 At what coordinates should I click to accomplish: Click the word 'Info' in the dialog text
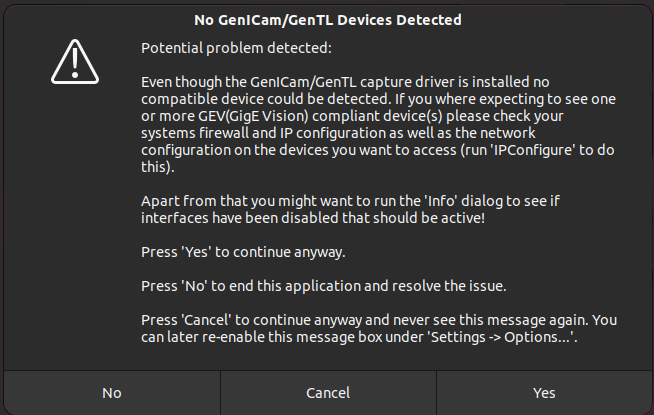tap(442, 201)
